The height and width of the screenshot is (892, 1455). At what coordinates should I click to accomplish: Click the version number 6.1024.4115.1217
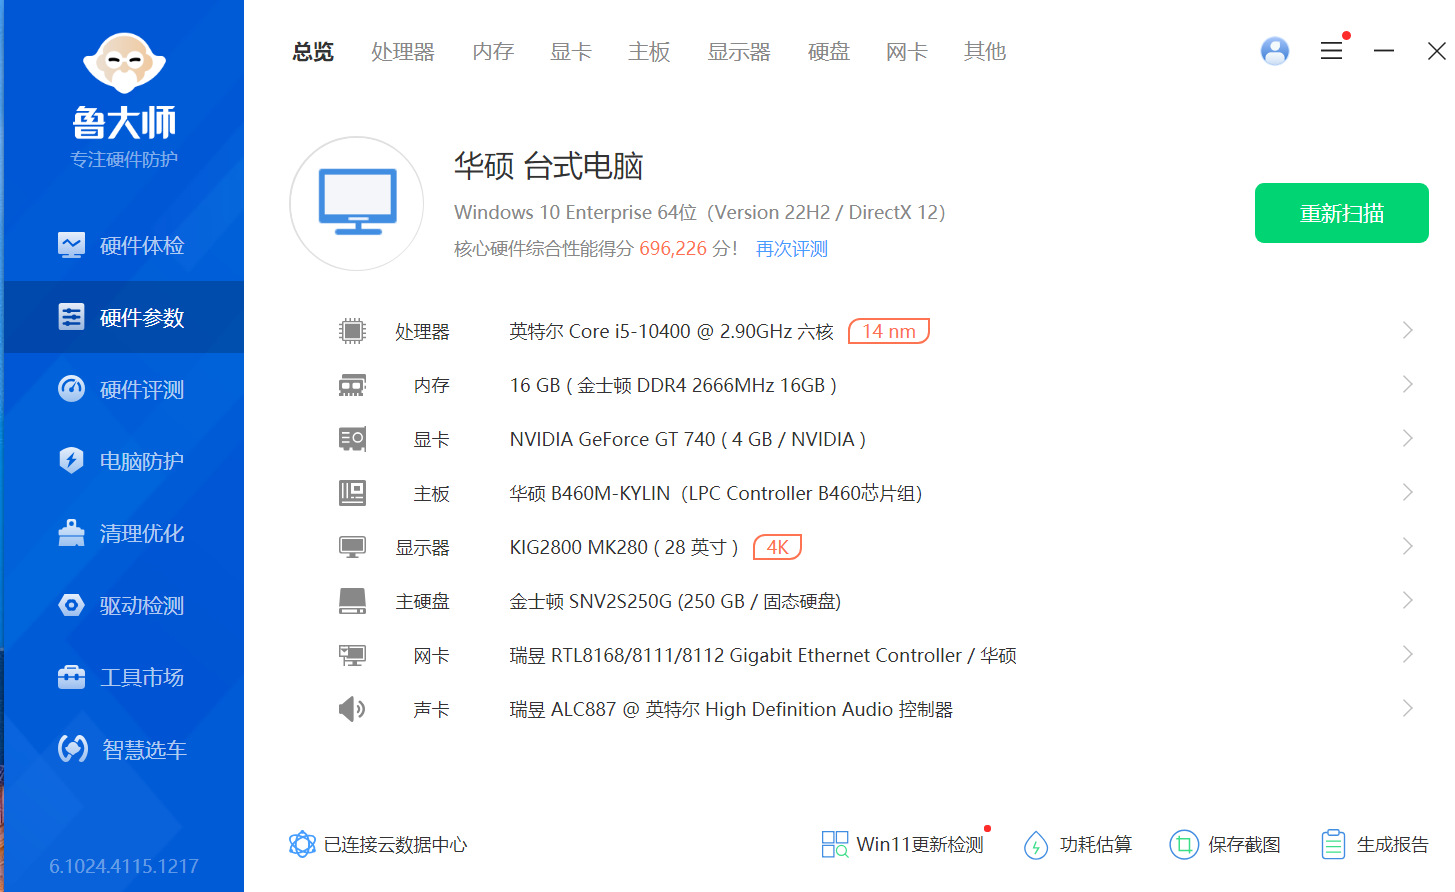coord(124,866)
